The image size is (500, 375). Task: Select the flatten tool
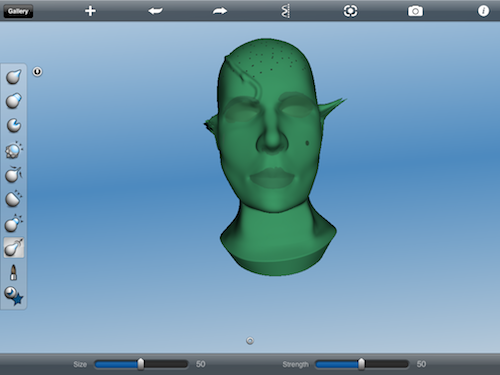coord(14,199)
